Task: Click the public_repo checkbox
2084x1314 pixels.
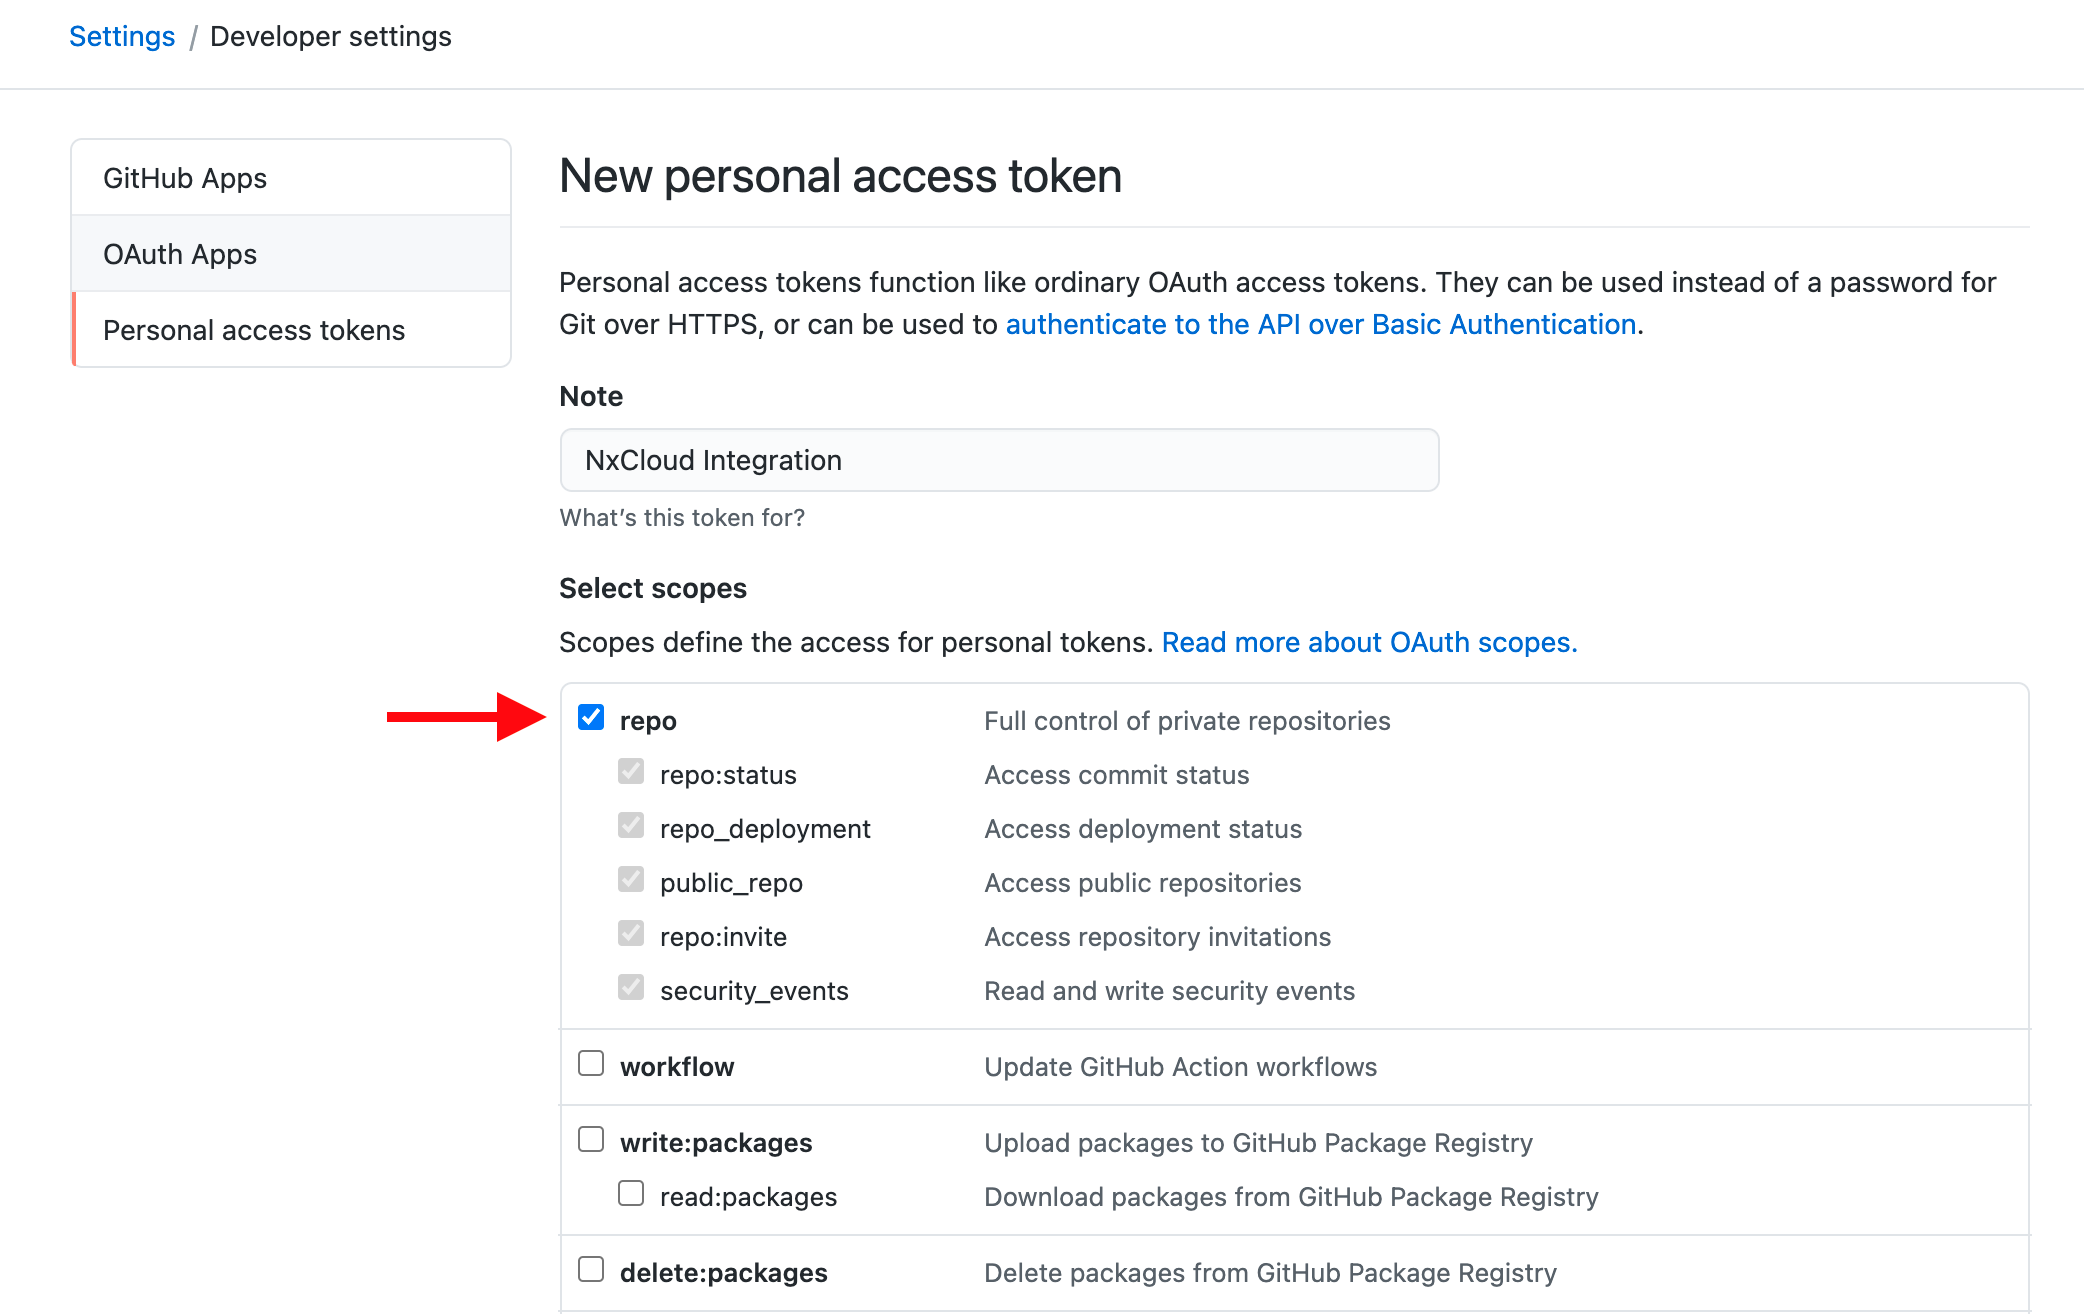Action: (630, 879)
